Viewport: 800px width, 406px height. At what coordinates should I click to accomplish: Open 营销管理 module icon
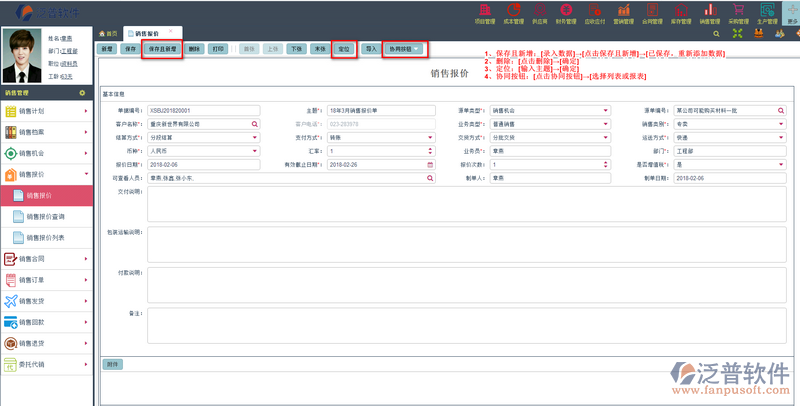point(623,10)
